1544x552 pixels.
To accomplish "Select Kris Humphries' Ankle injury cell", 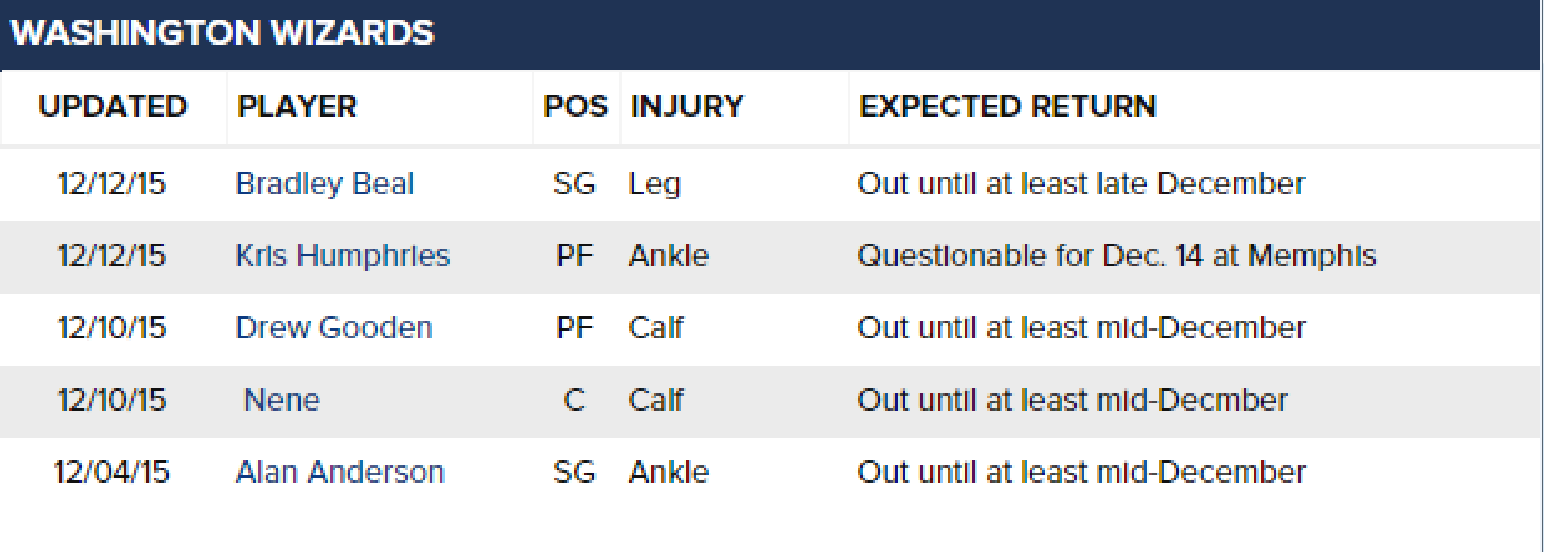I will (x=669, y=256).
